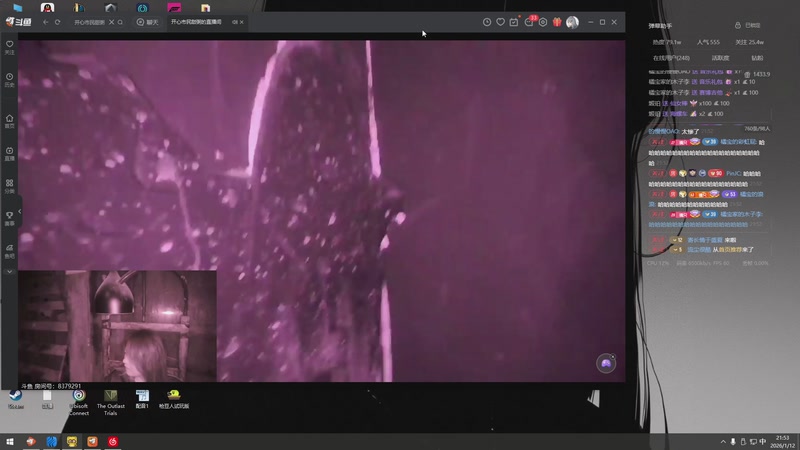Switch to 在线用户(248) tab
Screen dimensions: 800x450
click(671, 58)
